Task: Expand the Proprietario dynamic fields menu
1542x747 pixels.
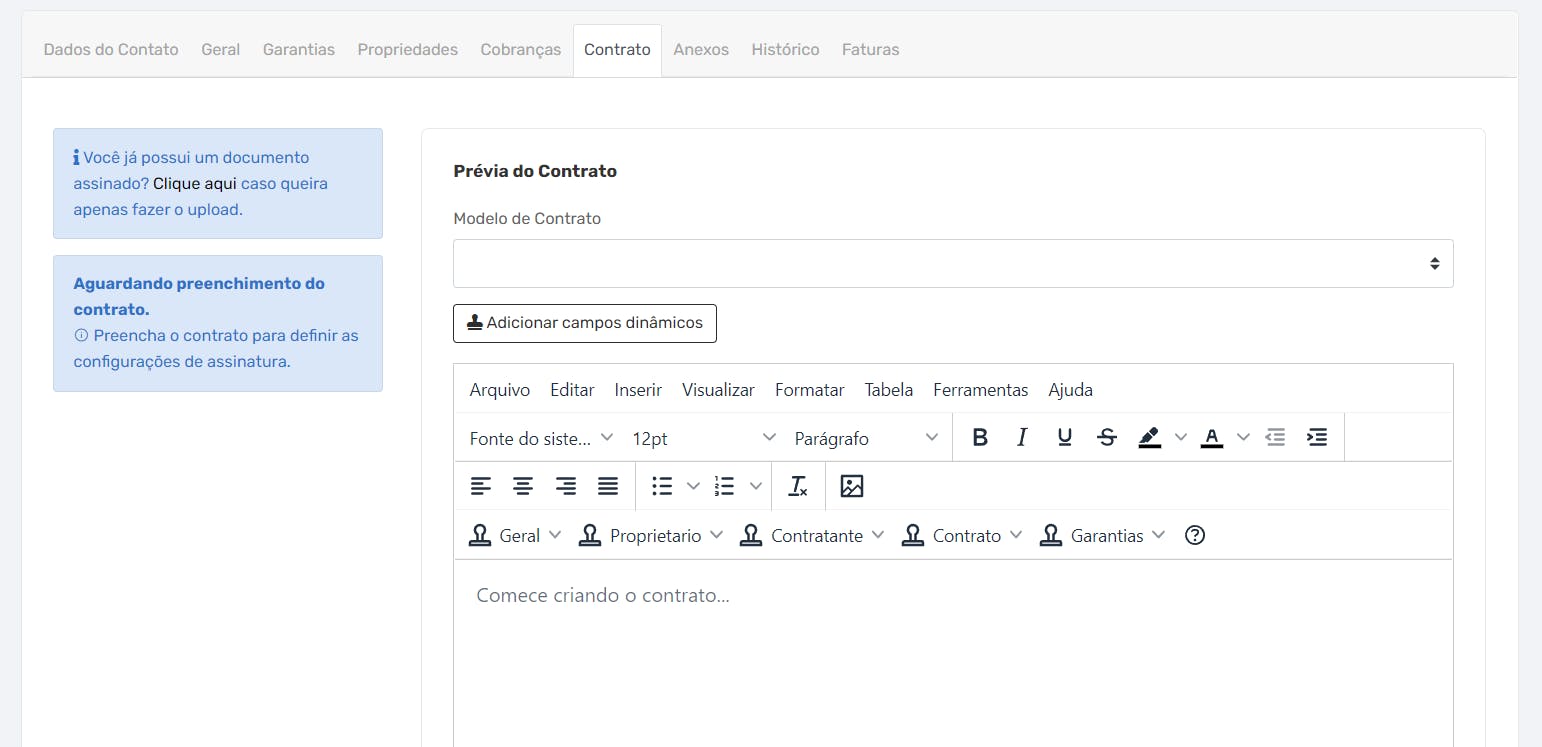Action: point(651,535)
